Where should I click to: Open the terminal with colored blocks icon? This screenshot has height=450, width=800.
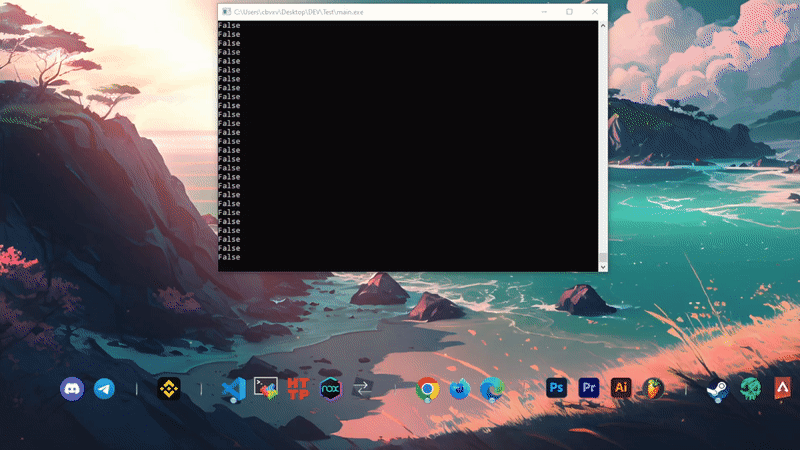[266, 388]
